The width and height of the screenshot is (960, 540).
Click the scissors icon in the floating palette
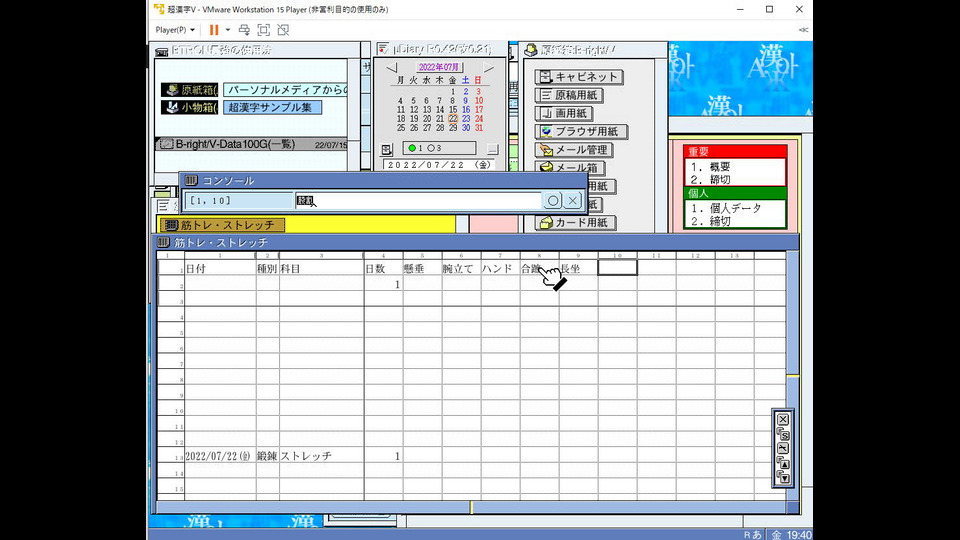point(782,448)
